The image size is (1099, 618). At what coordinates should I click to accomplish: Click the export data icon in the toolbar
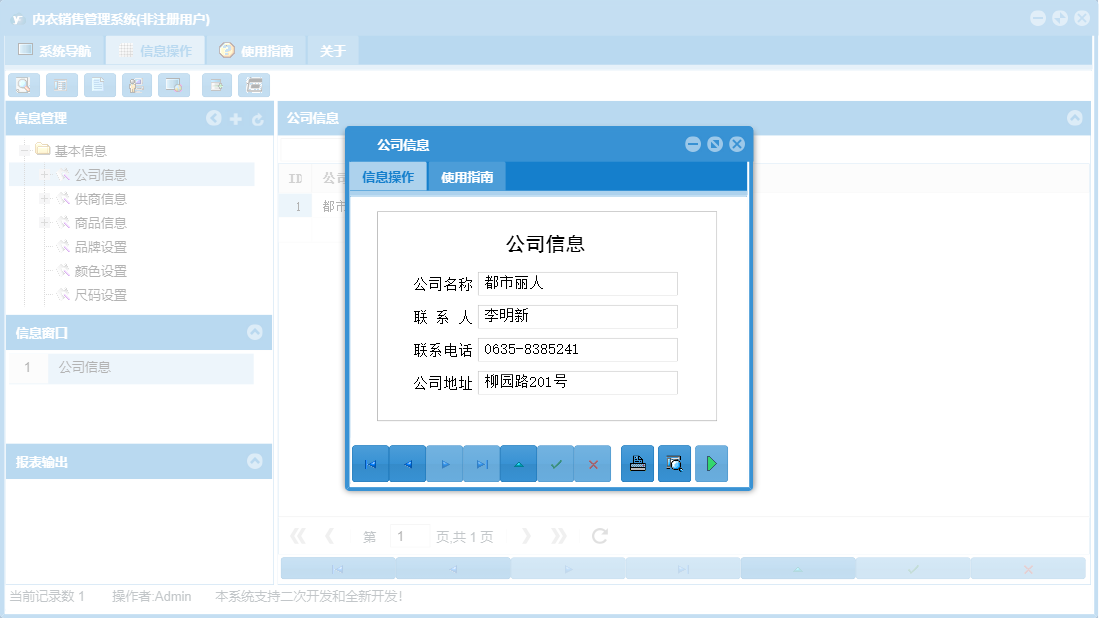coord(216,85)
